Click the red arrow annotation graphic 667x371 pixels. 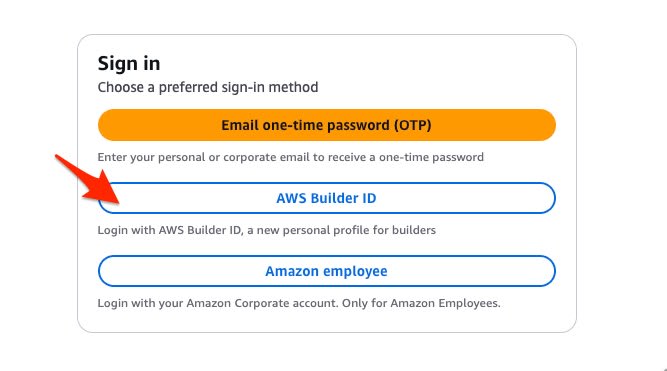tap(87, 179)
